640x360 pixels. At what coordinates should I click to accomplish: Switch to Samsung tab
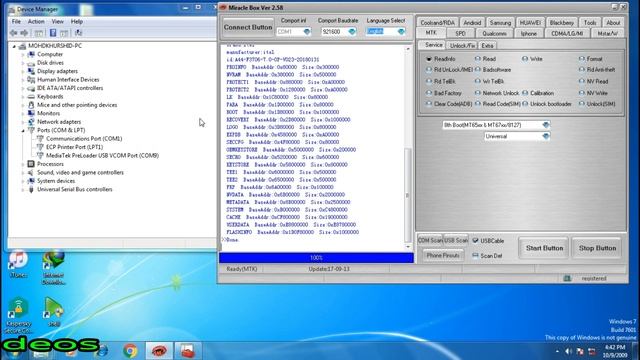500,23
